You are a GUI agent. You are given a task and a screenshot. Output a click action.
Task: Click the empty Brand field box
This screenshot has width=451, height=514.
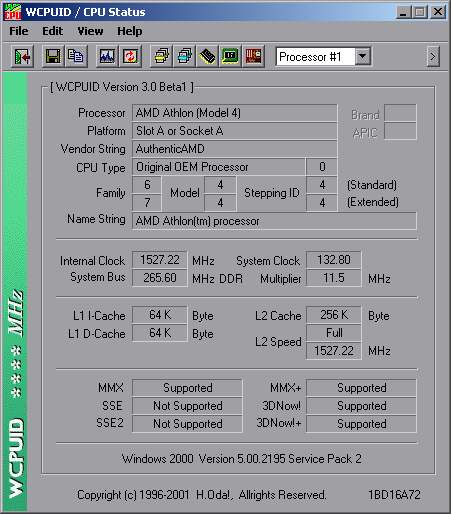tap(400, 113)
